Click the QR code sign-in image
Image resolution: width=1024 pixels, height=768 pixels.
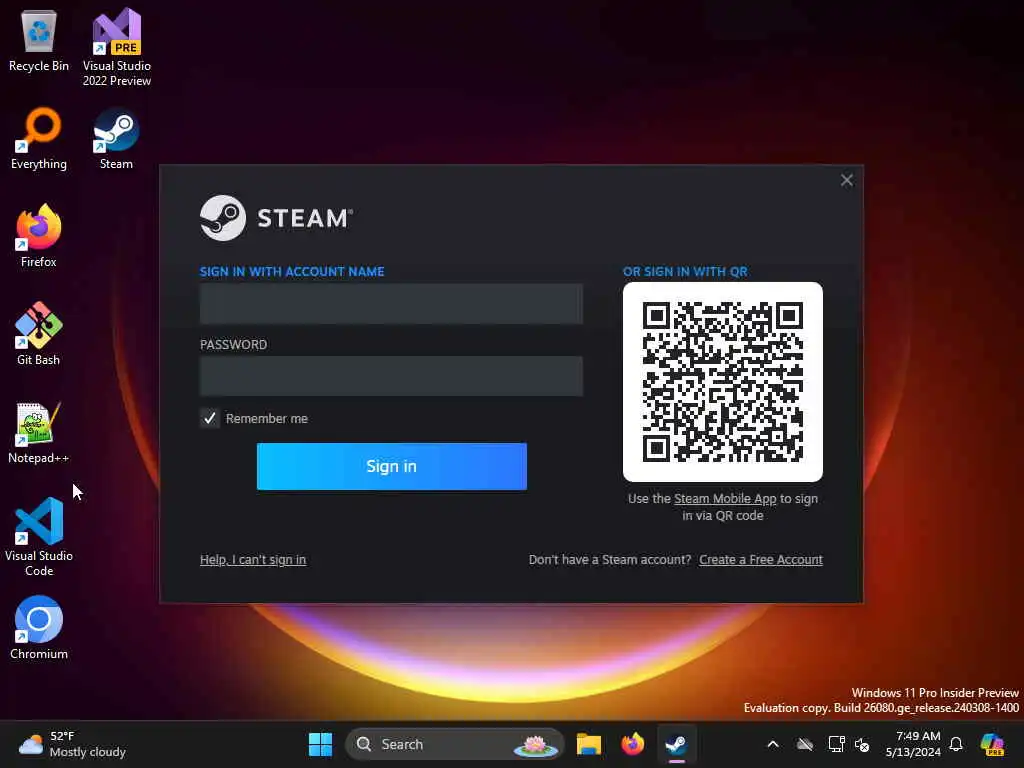coord(723,382)
